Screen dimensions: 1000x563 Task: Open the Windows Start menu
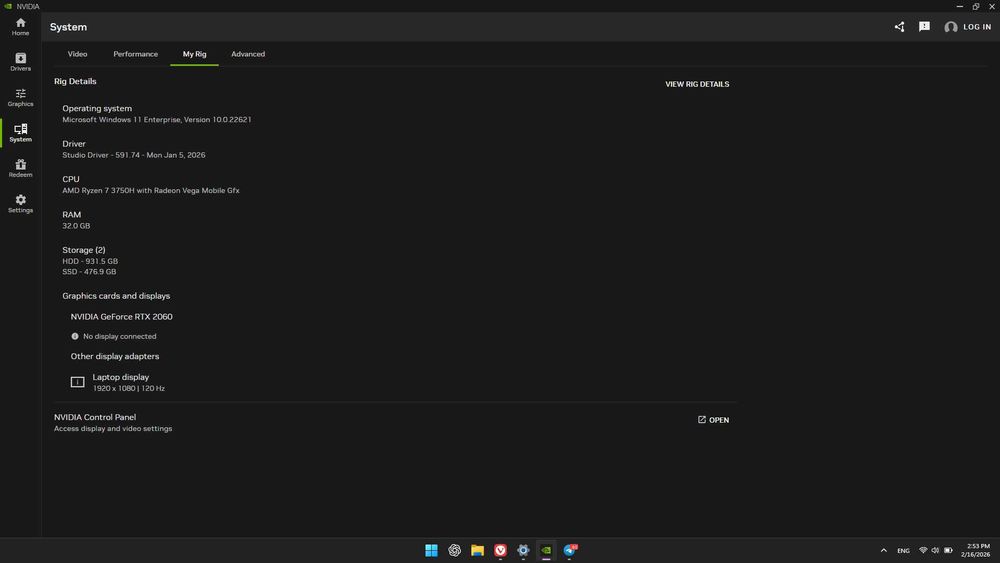[x=432, y=550]
